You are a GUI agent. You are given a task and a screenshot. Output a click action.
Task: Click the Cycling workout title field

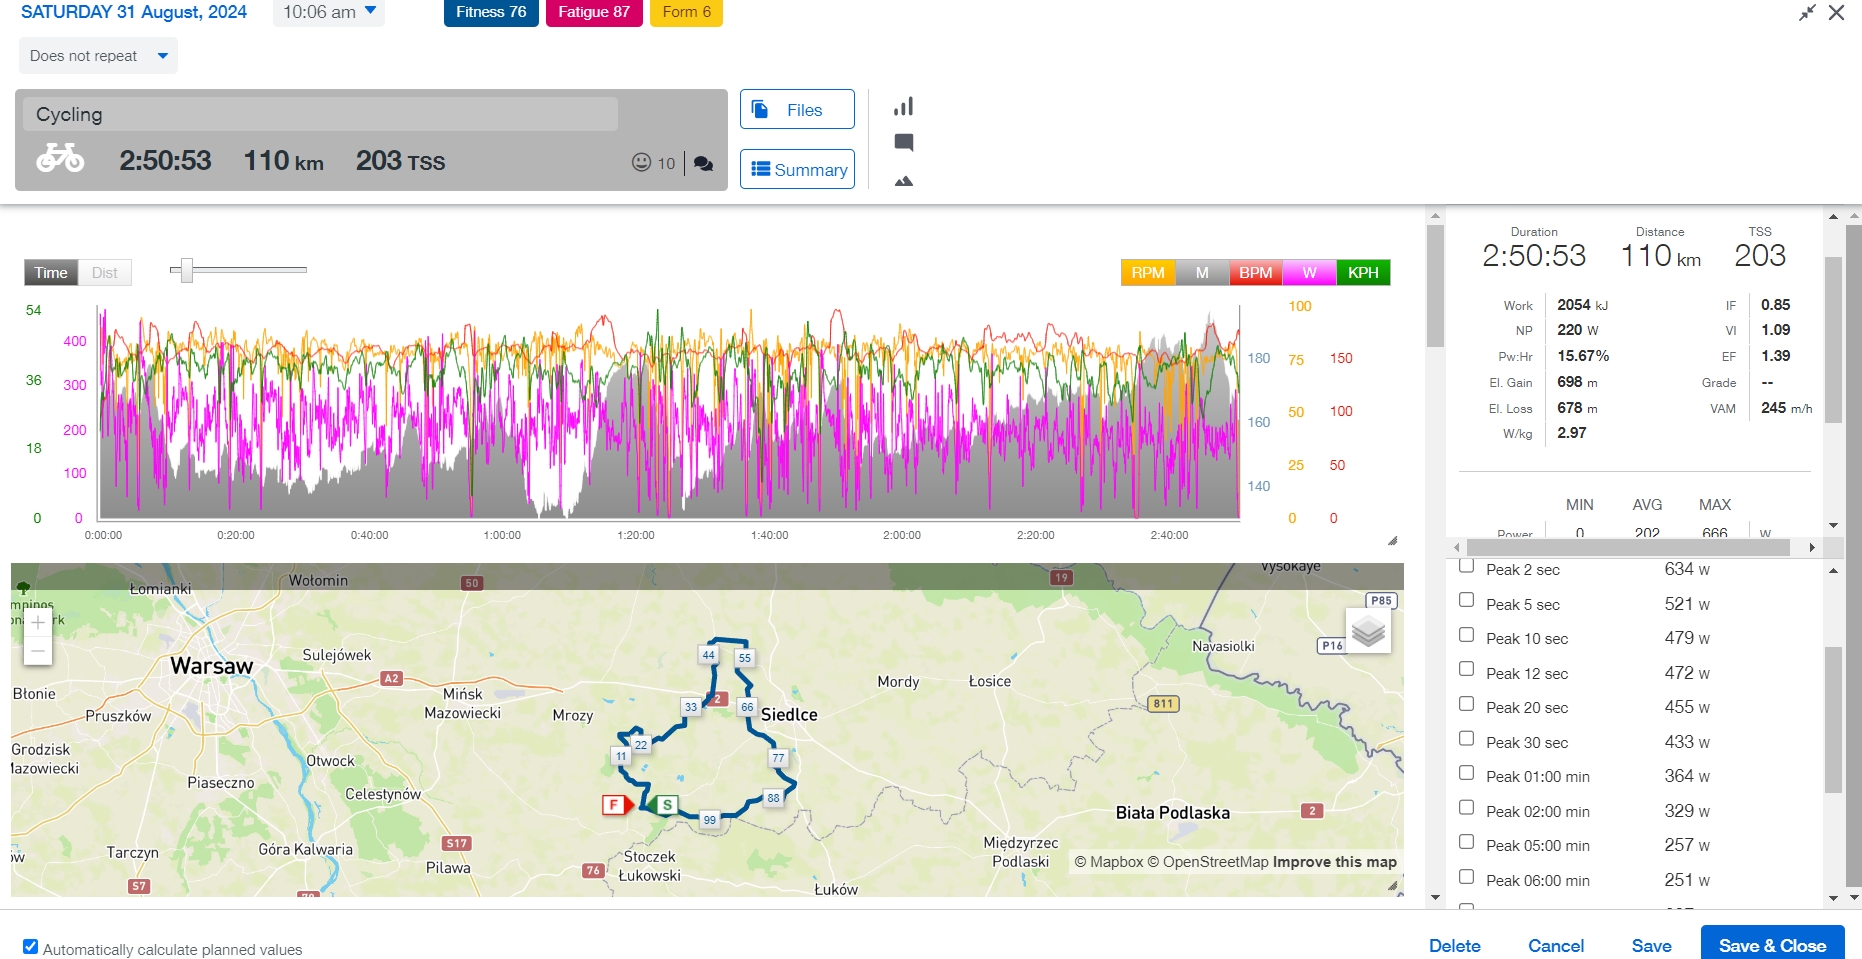tap(320, 115)
